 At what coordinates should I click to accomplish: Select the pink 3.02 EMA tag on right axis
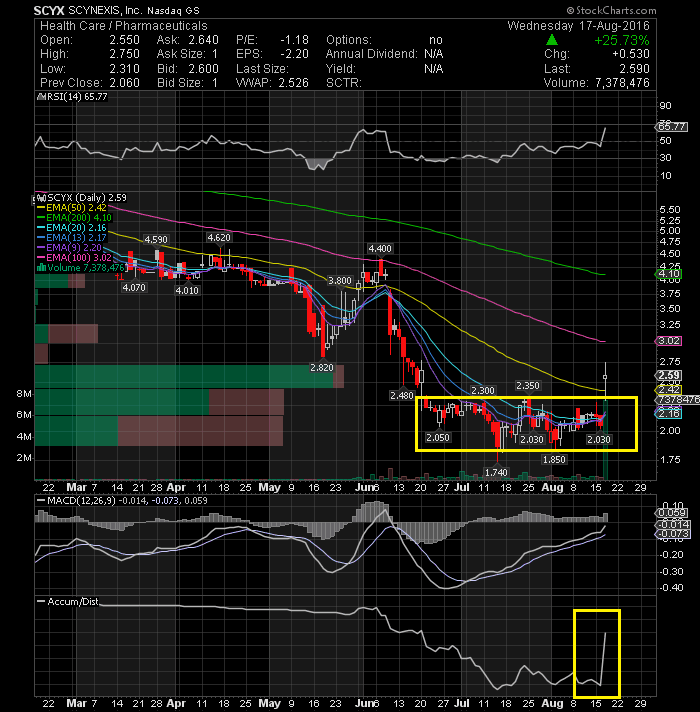(x=669, y=341)
